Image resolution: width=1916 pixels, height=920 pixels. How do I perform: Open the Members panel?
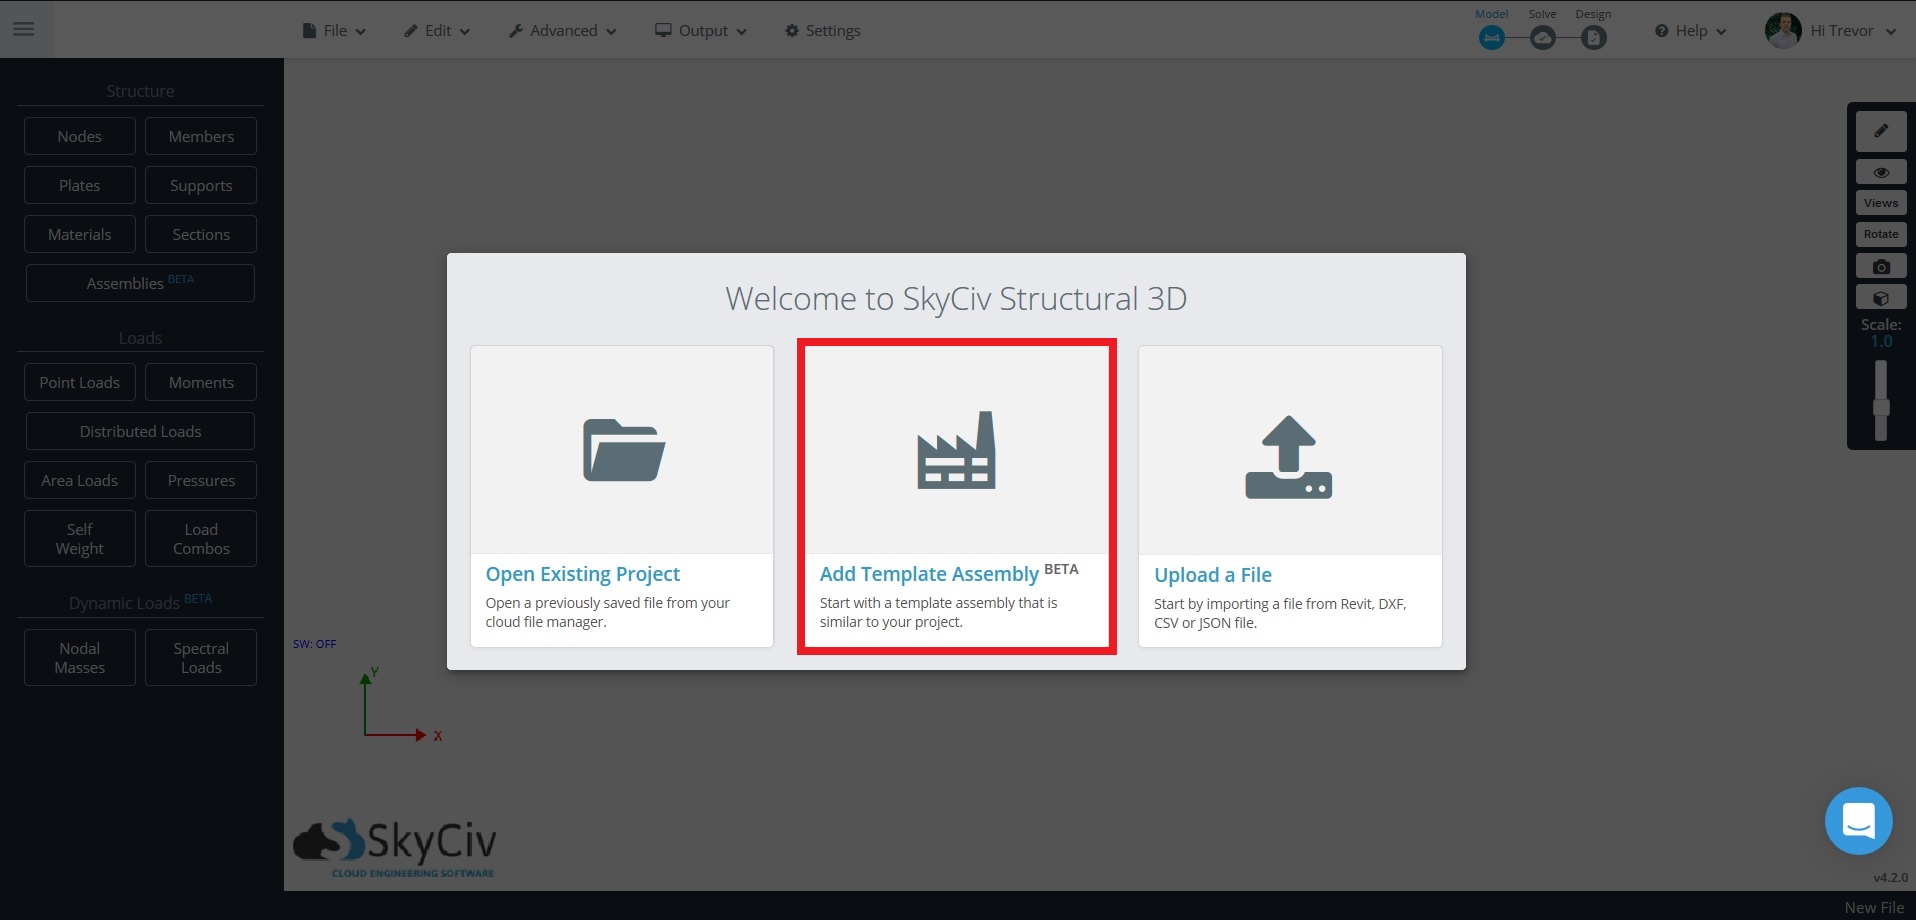point(201,136)
